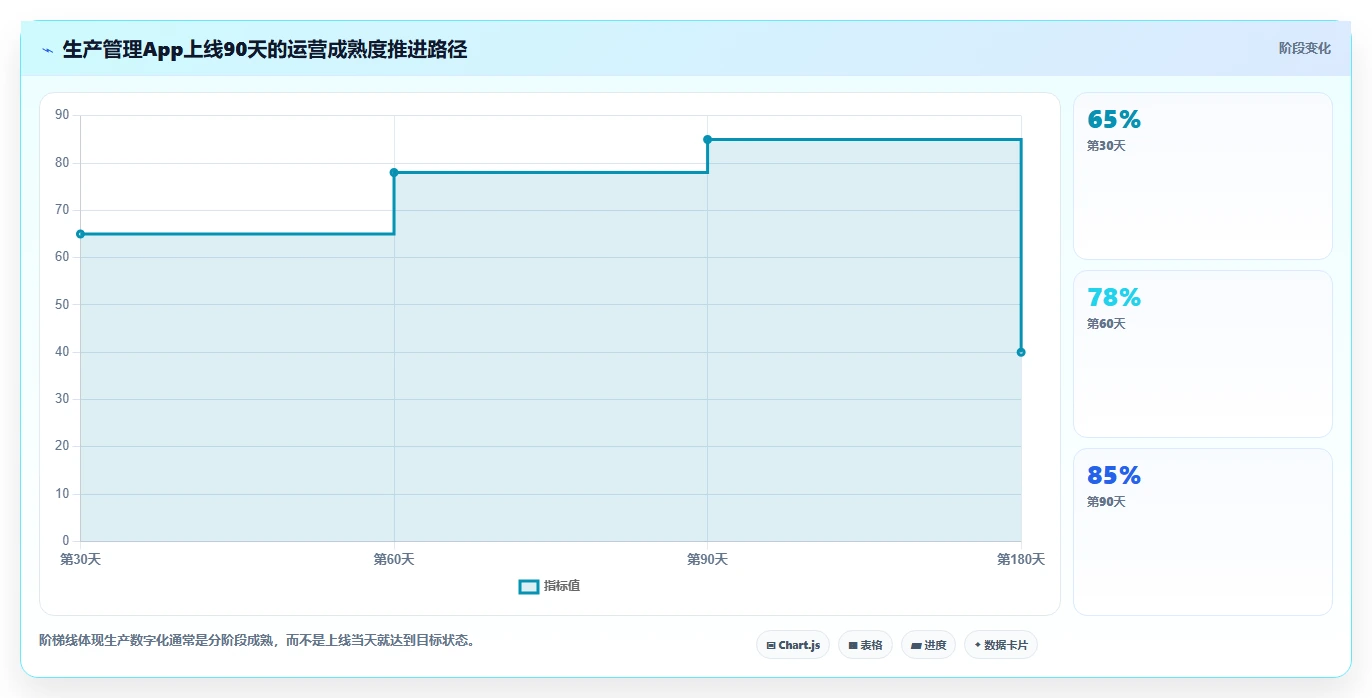1372x698 pixels.
Task: Click the data point at 第180天
Action: pyautogui.click(x=1021, y=352)
